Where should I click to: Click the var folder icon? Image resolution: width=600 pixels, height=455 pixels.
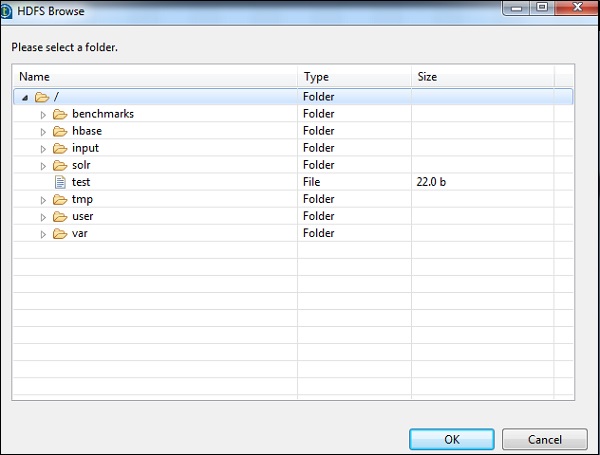[60, 233]
